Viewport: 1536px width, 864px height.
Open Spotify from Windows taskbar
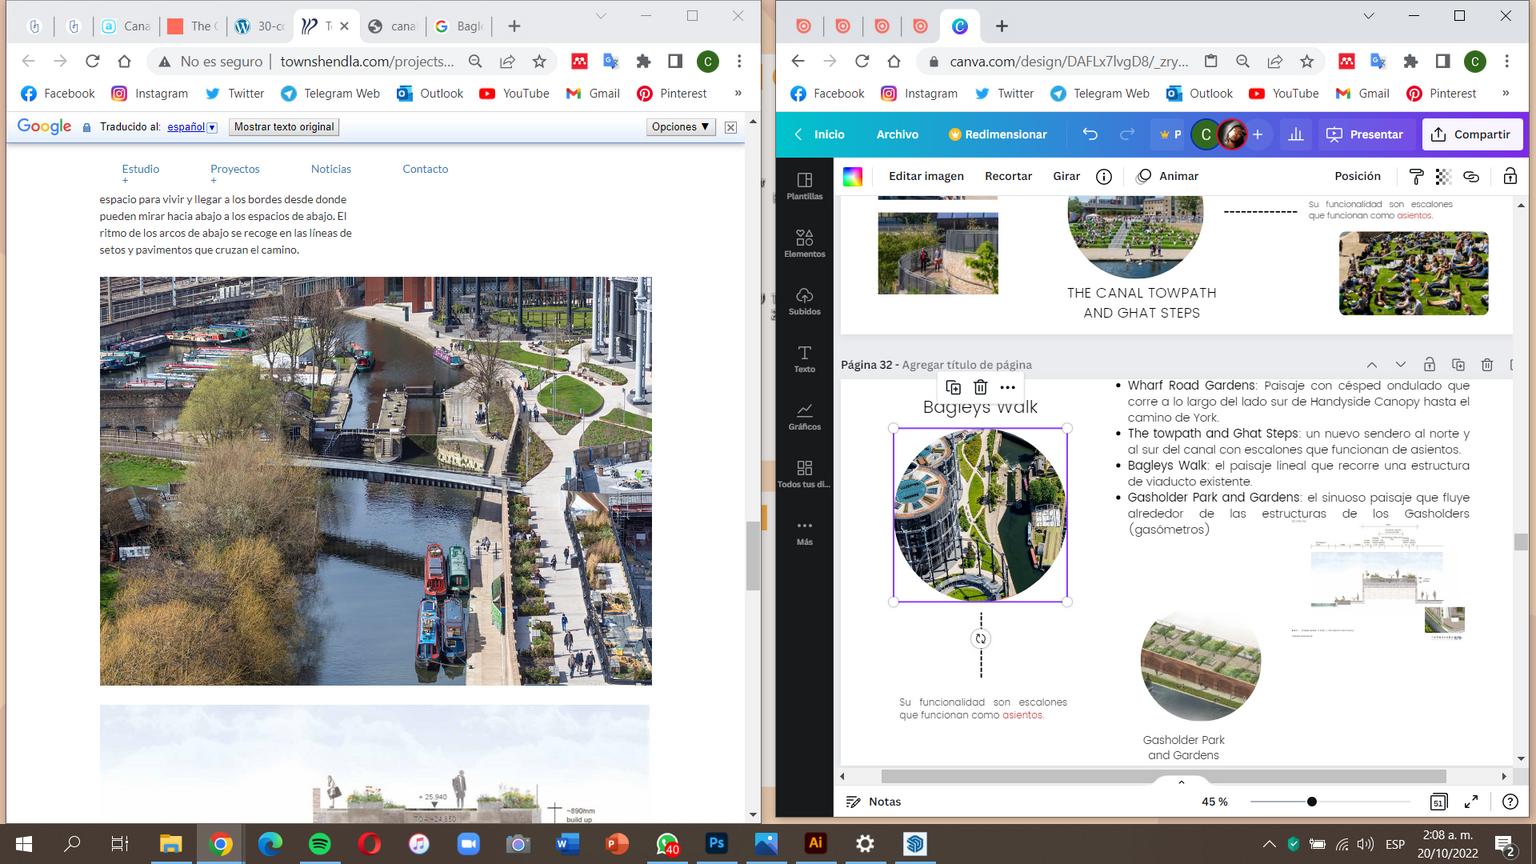[x=320, y=844]
